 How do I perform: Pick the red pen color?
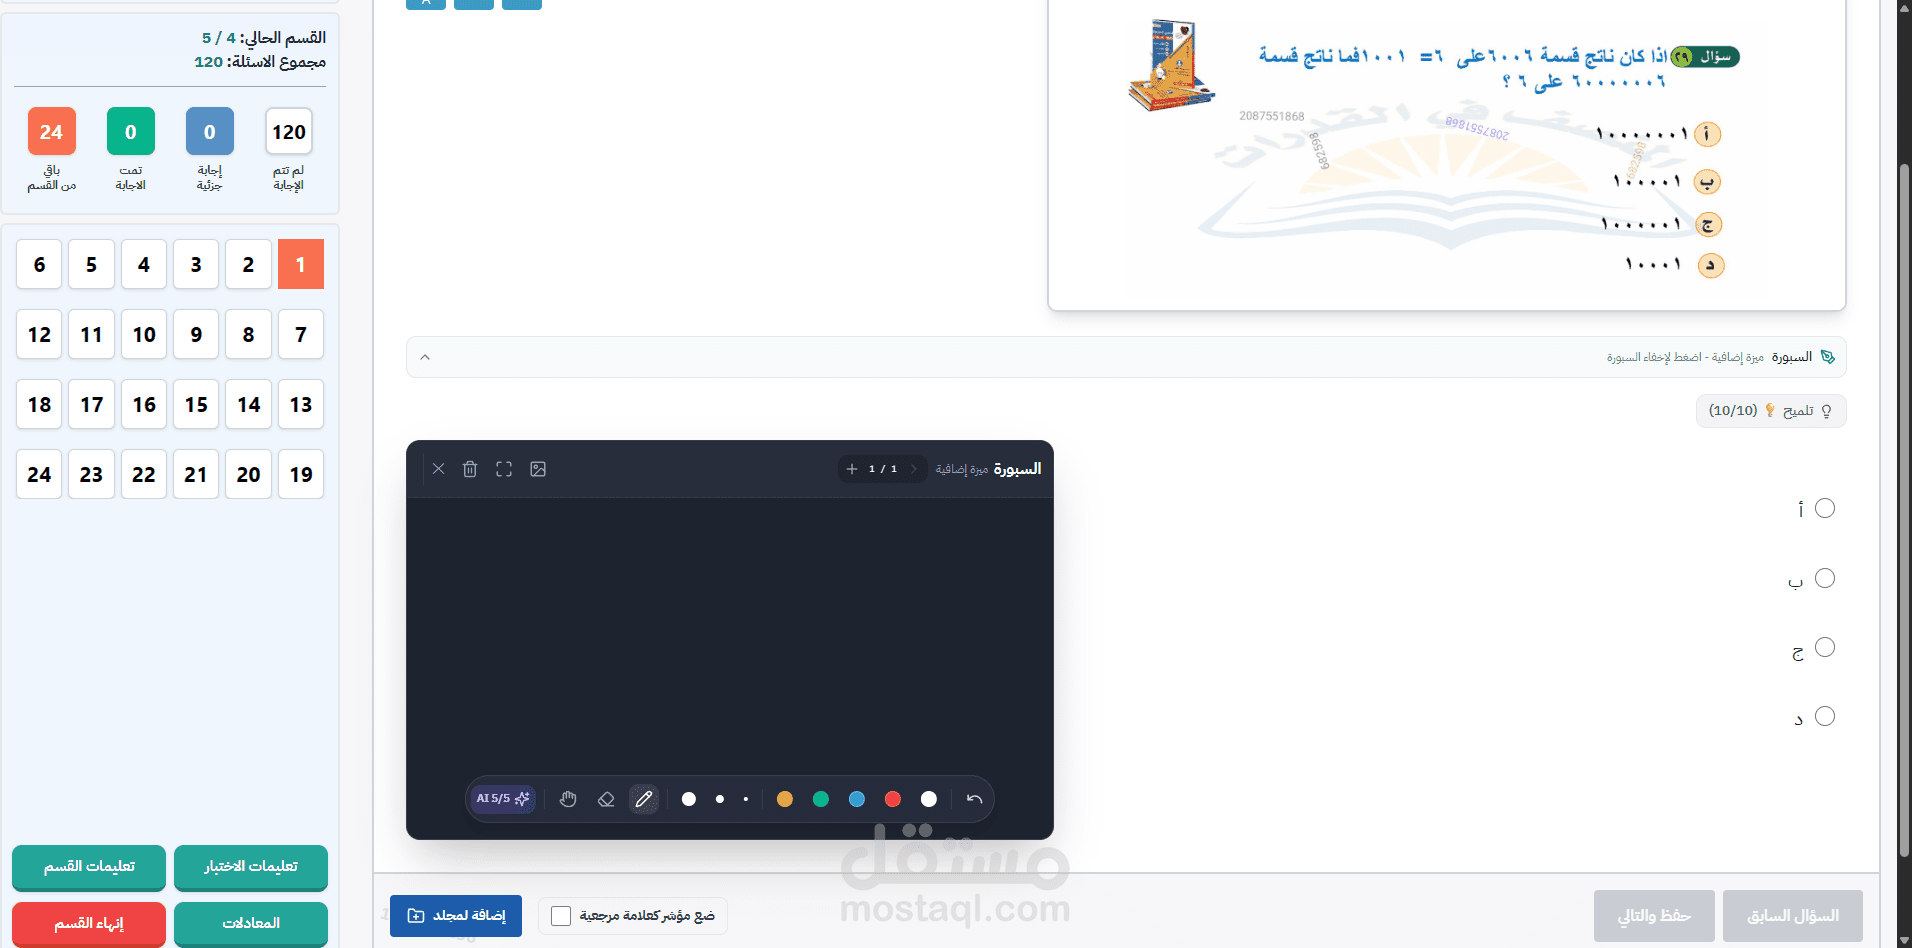tap(893, 799)
